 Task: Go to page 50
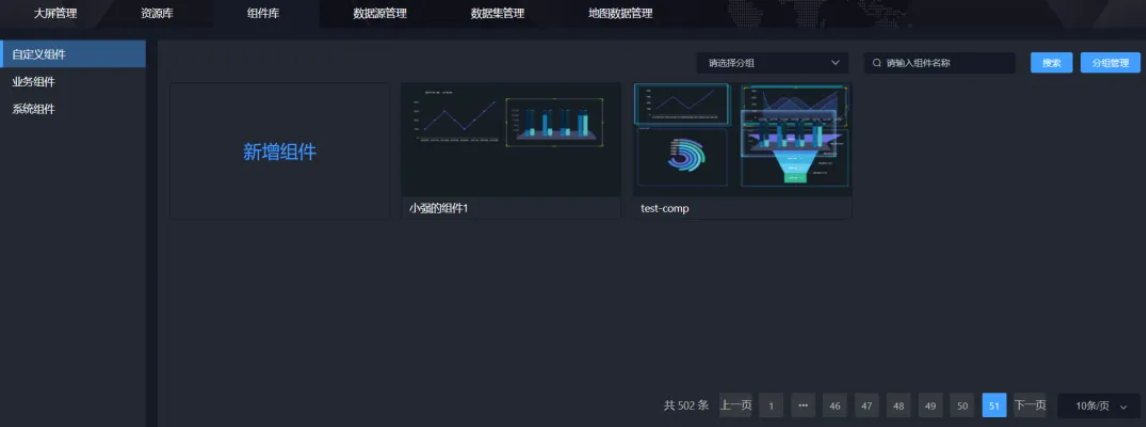pyautogui.click(x=963, y=405)
